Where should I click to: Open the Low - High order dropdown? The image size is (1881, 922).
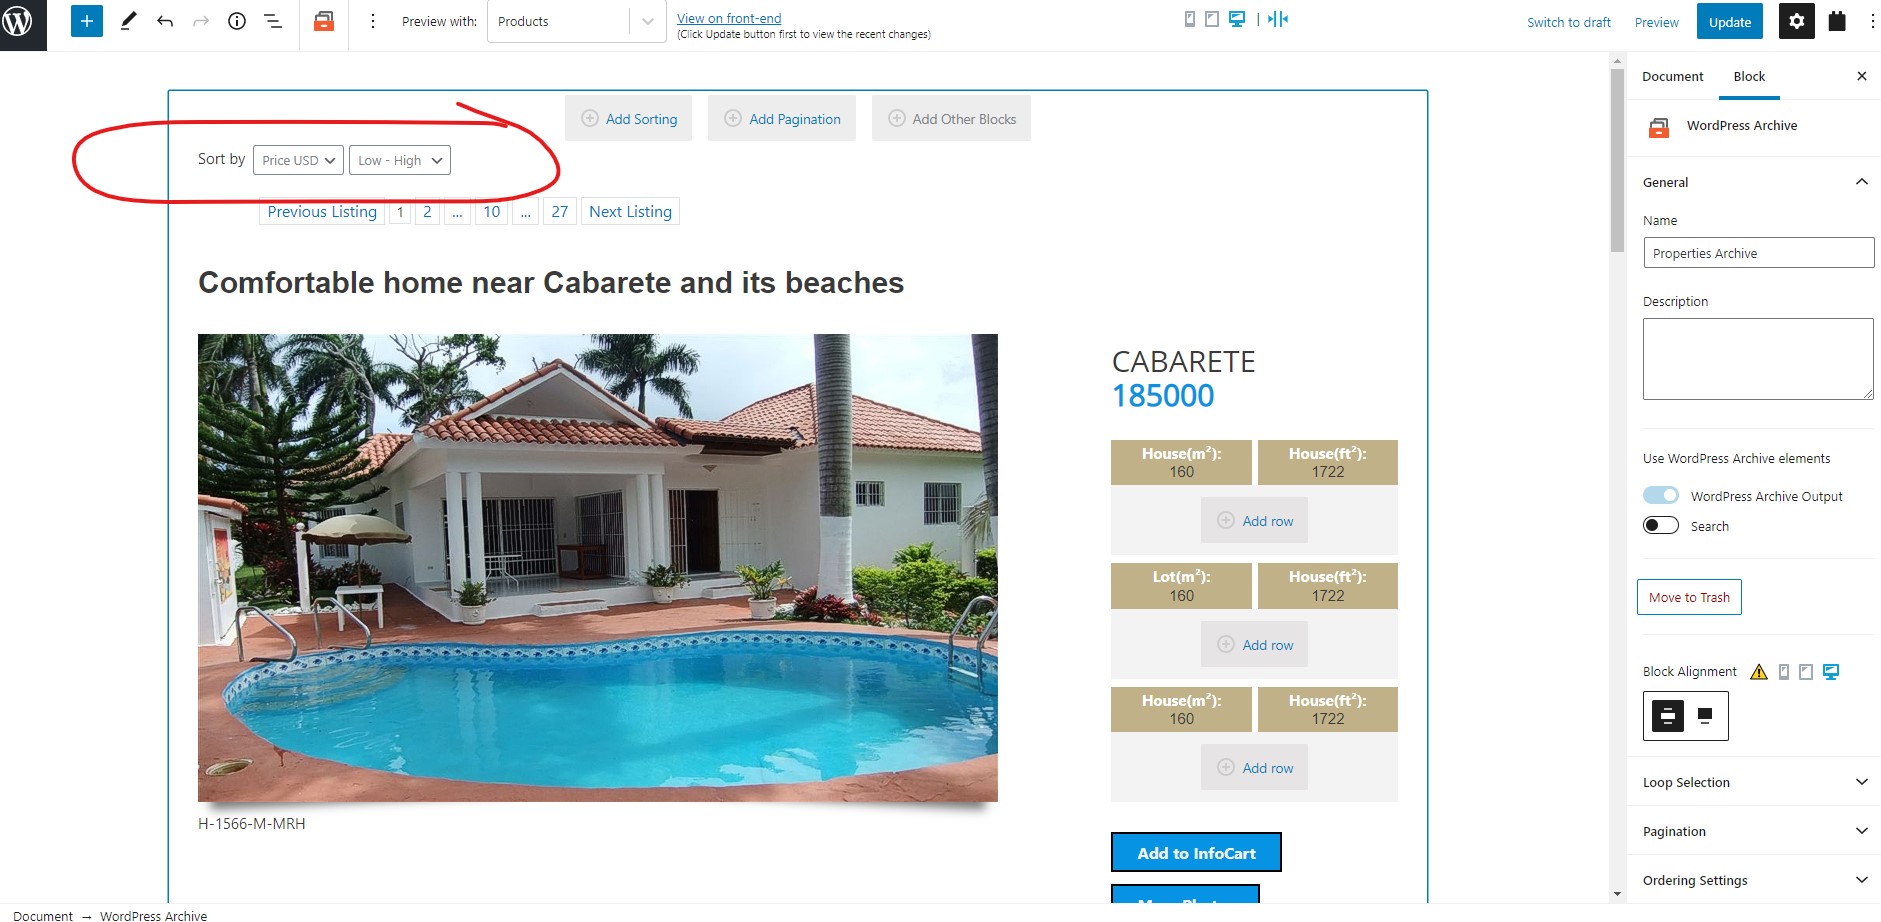pos(400,160)
